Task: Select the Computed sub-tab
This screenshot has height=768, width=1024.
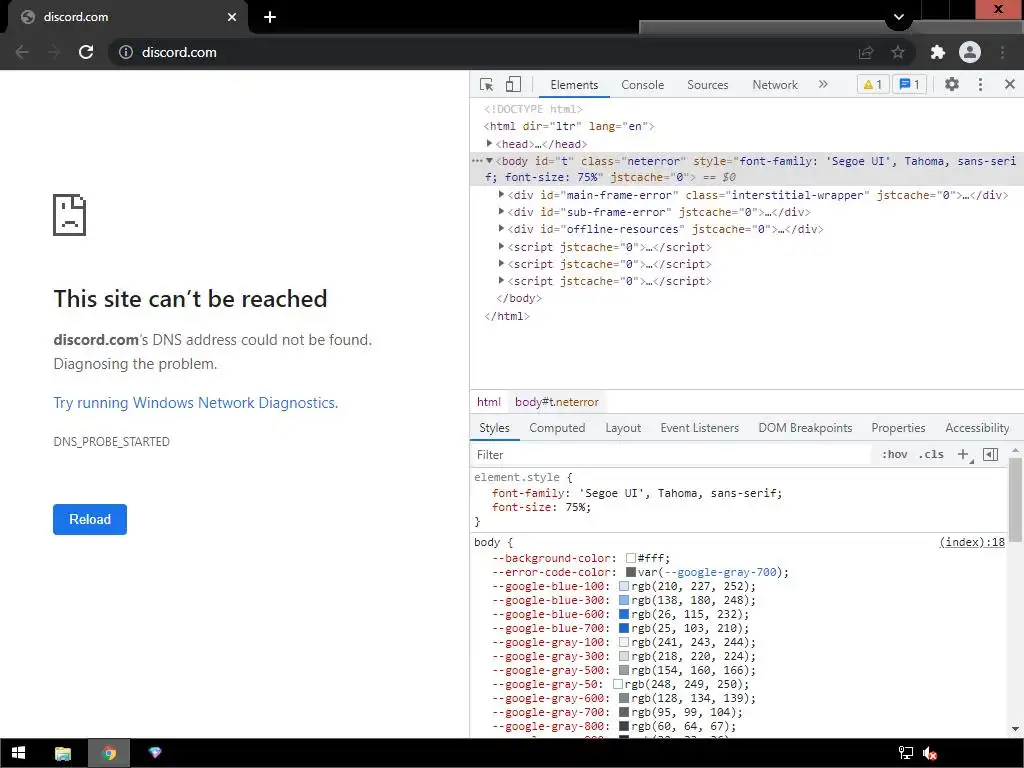Action: point(557,428)
